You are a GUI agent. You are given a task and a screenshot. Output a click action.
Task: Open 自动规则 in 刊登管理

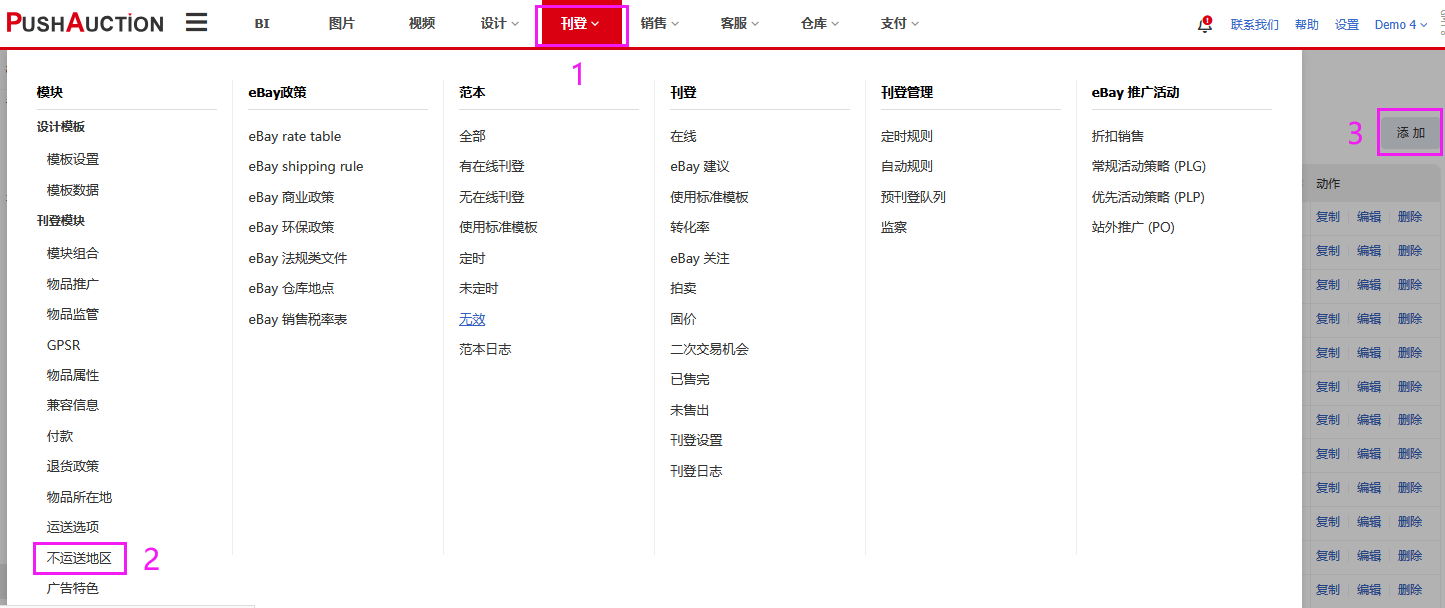point(907,166)
